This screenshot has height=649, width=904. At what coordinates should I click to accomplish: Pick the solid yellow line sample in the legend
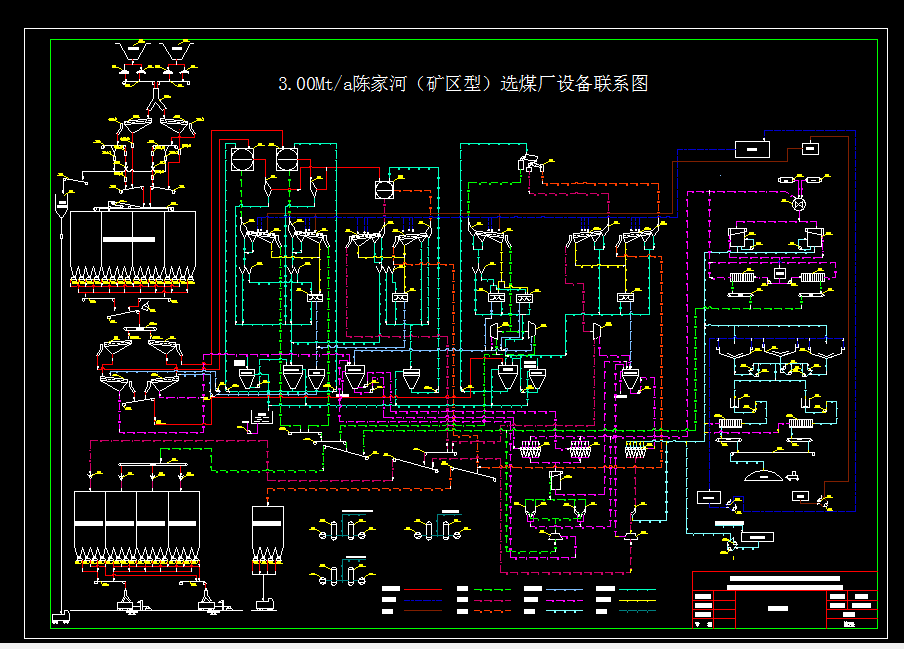coord(637,601)
